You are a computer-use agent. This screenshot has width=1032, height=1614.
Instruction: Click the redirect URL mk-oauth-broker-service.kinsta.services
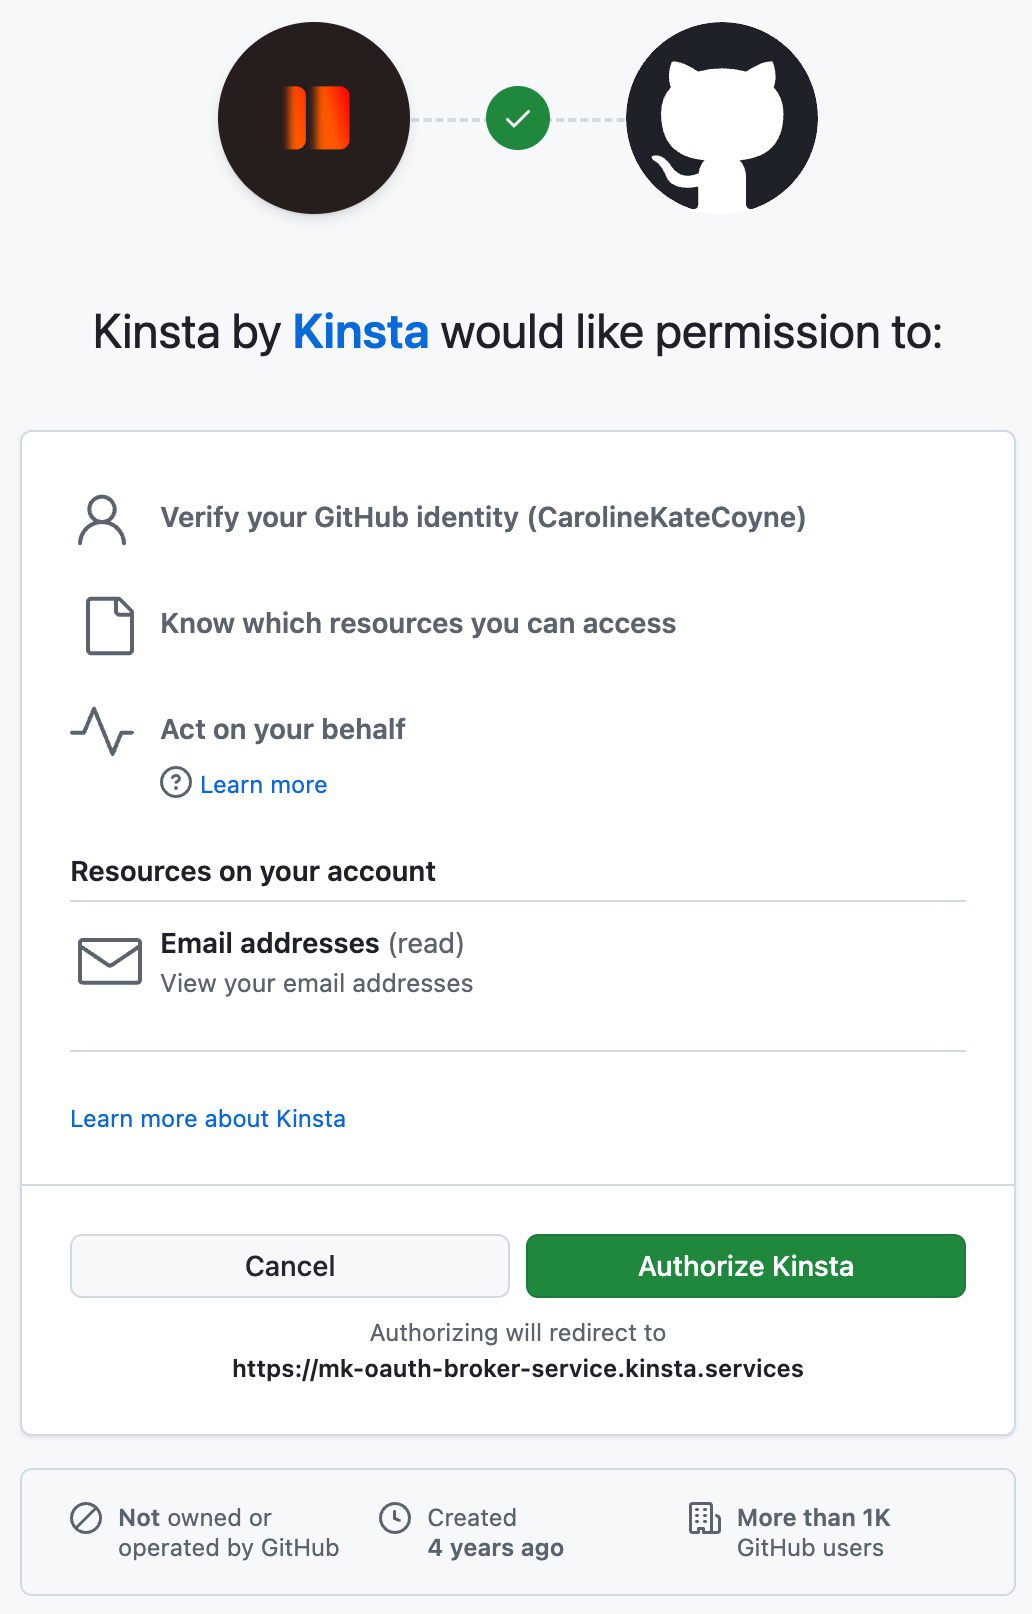pos(517,1368)
